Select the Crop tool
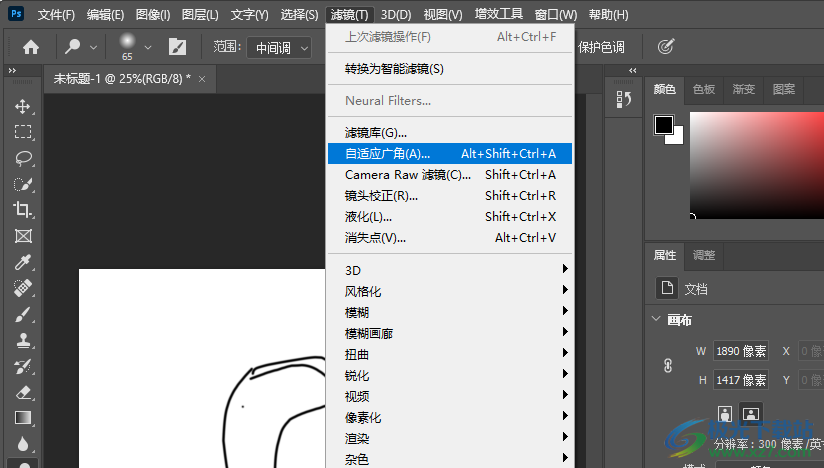 coord(23,210)
